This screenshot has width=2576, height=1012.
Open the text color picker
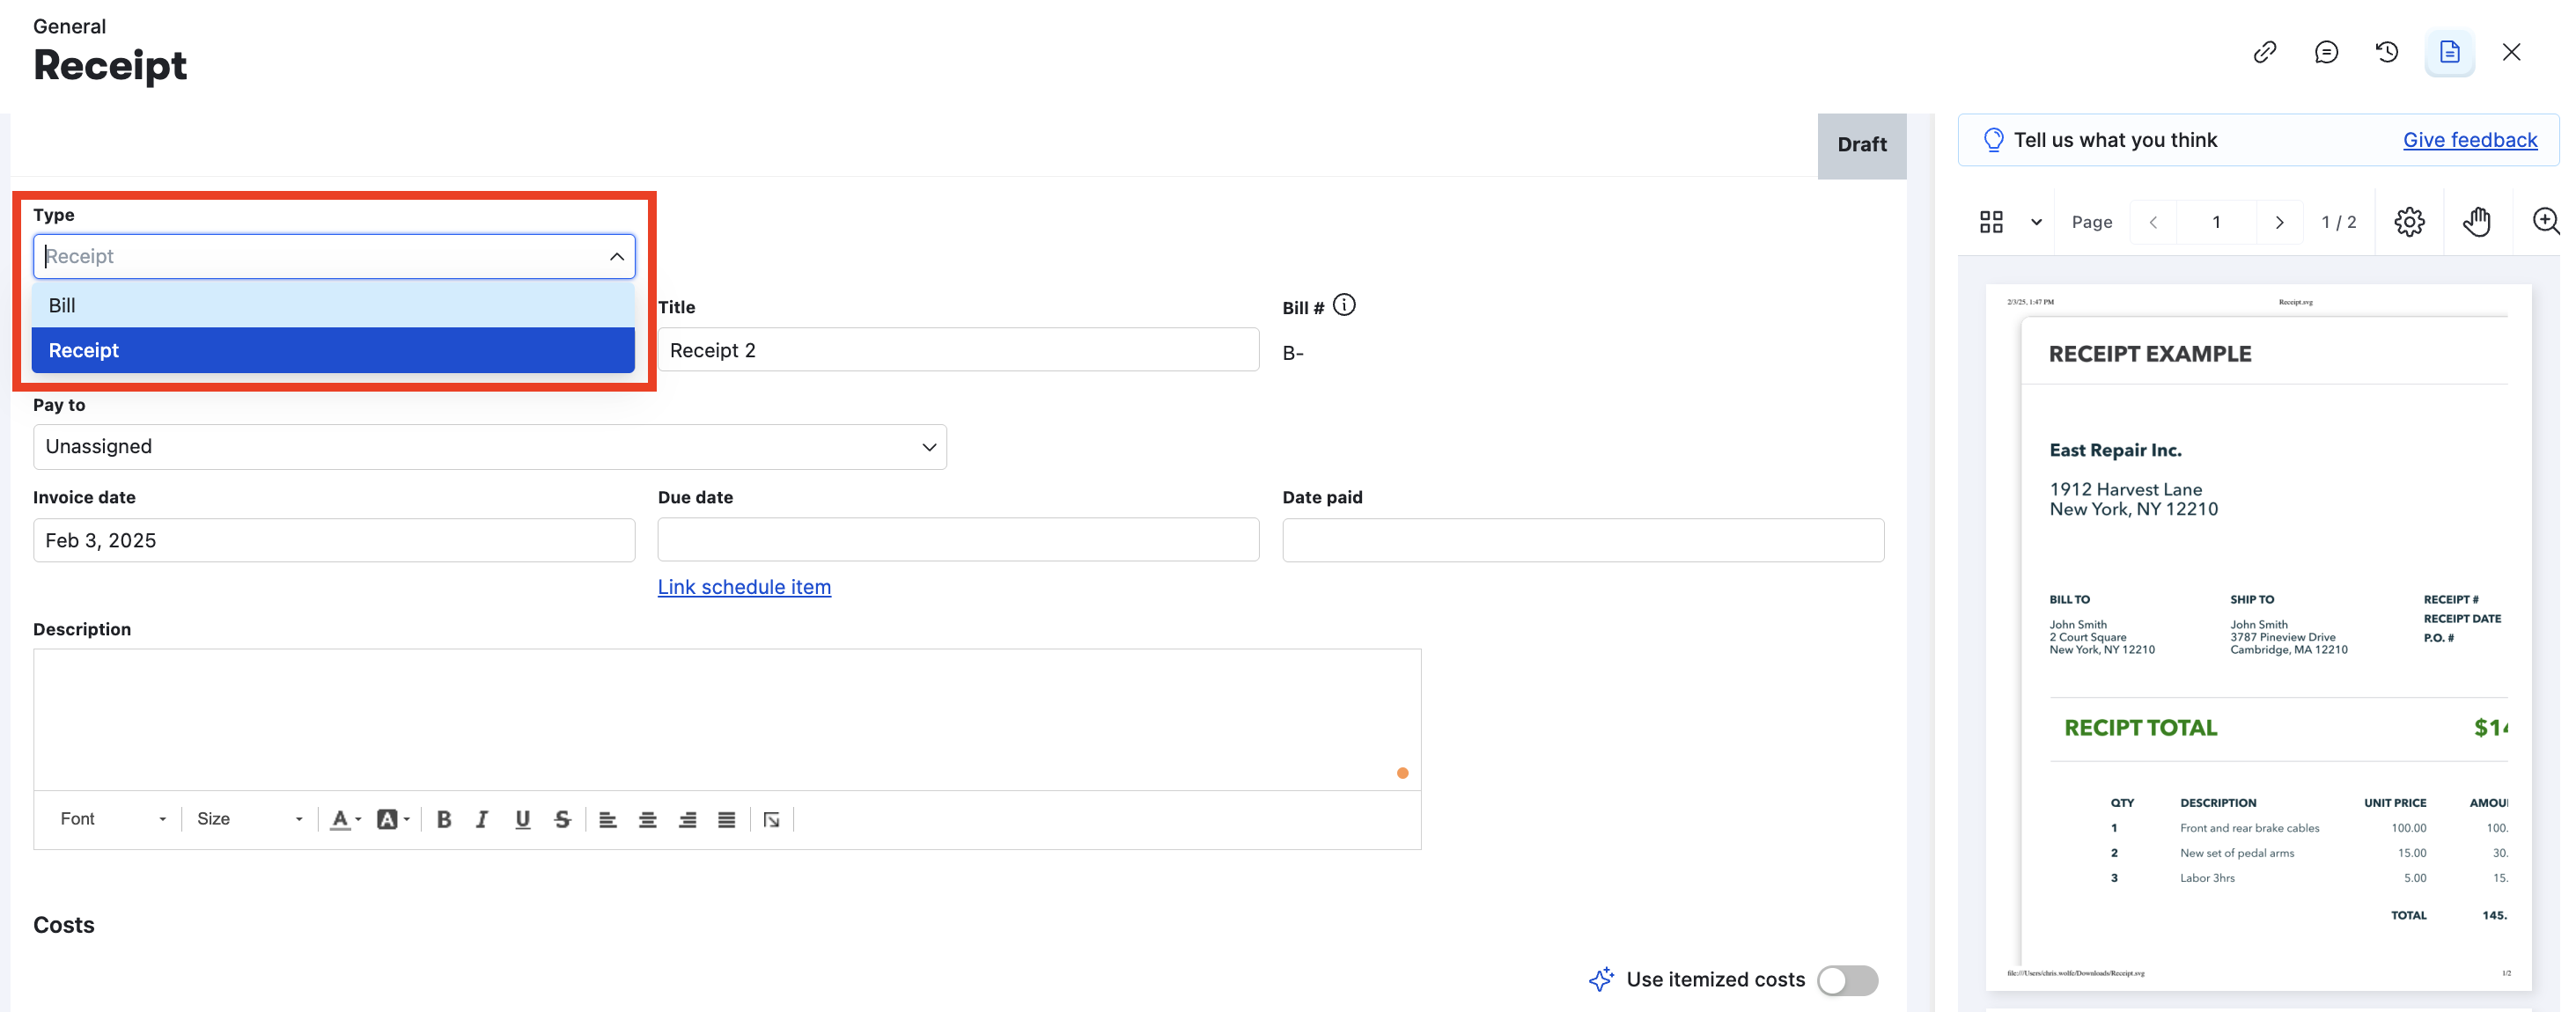point(345,820)
